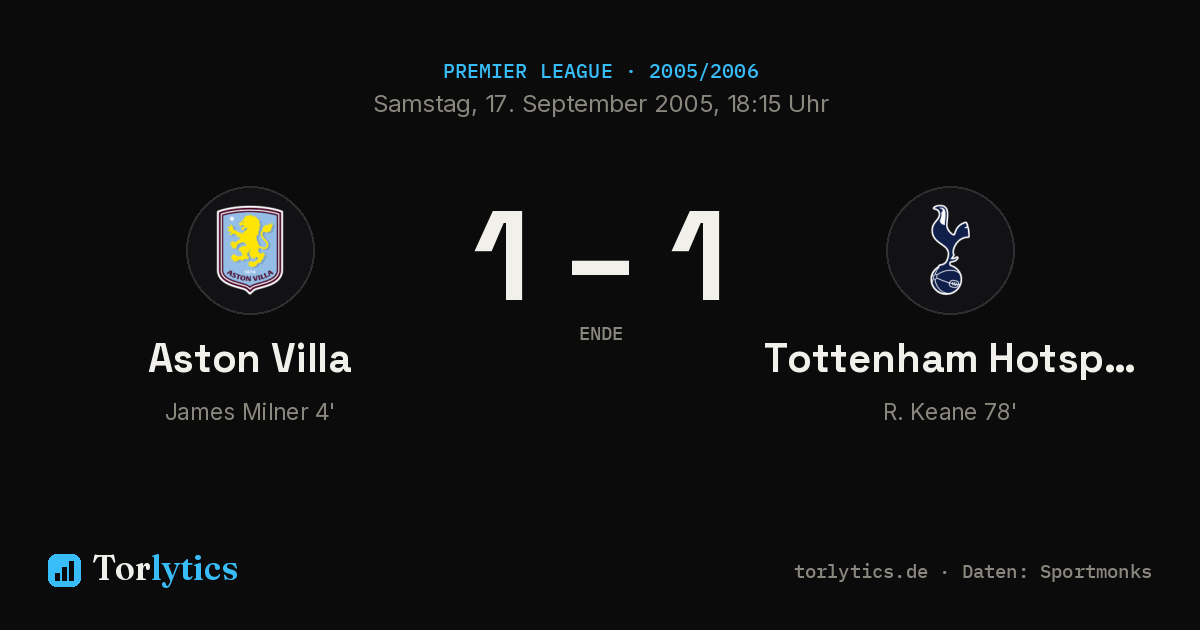
Task: Click the James Milner 4' goal entry
Action: coord(250,412)
